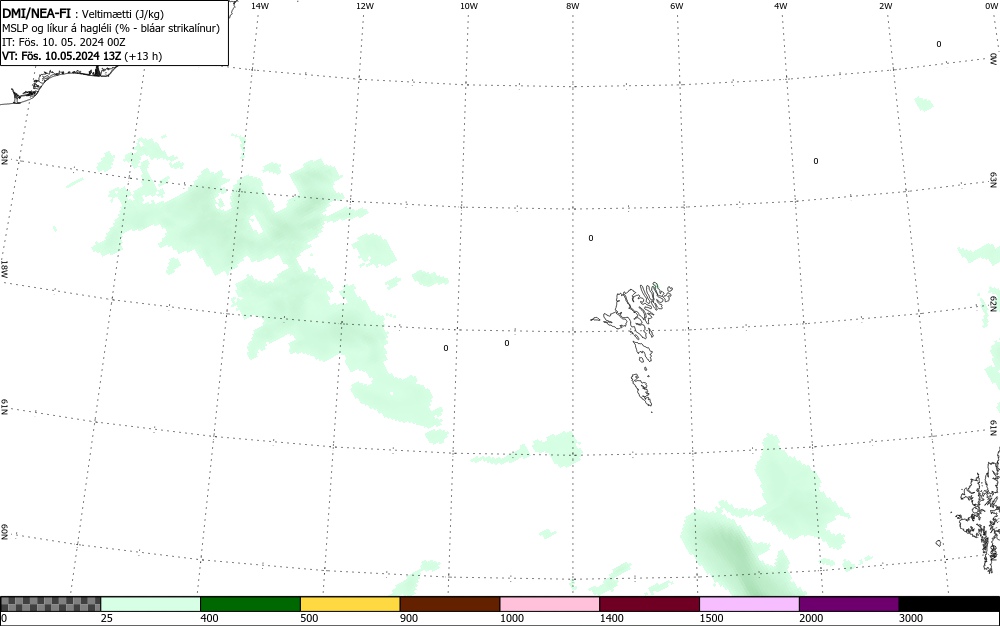Select the legend value 2000
The image size is (1000, 626).
pos(811,618)
